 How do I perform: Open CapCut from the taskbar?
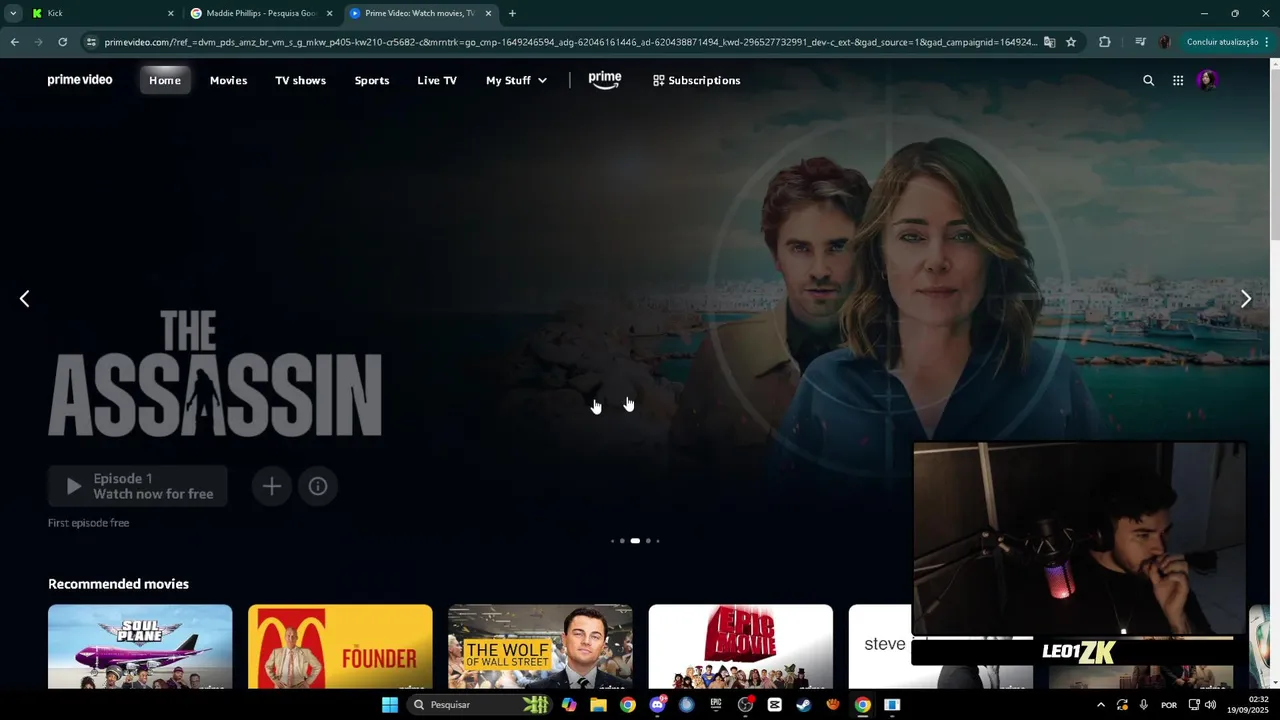pyautogui.click(x=774, y=705)
